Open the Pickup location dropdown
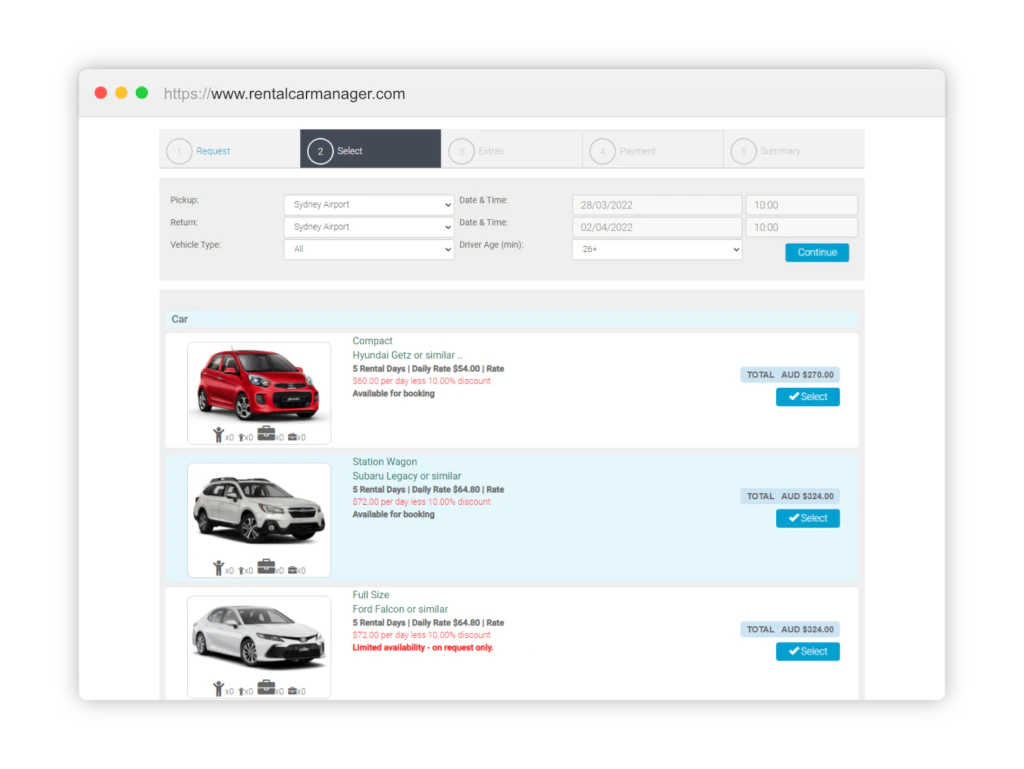This screenshot has height=769, width=1024. point(368,204)
